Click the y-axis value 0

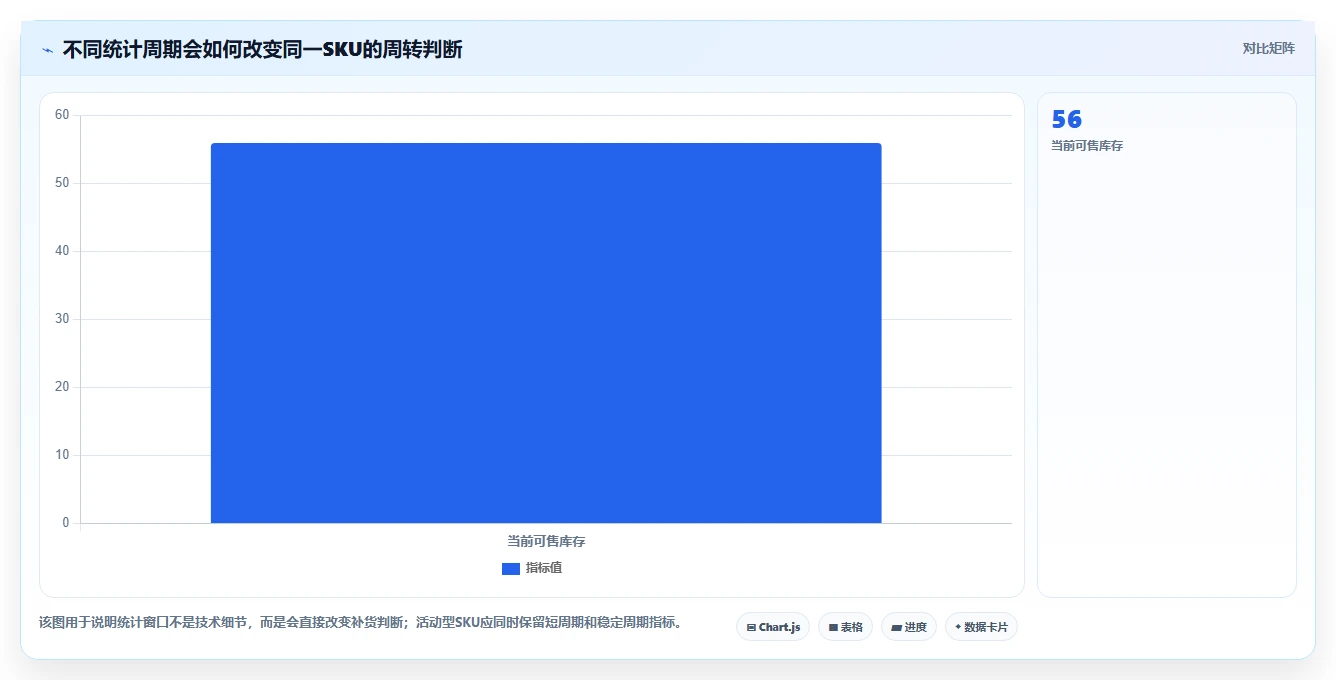(x=66, y=523)
